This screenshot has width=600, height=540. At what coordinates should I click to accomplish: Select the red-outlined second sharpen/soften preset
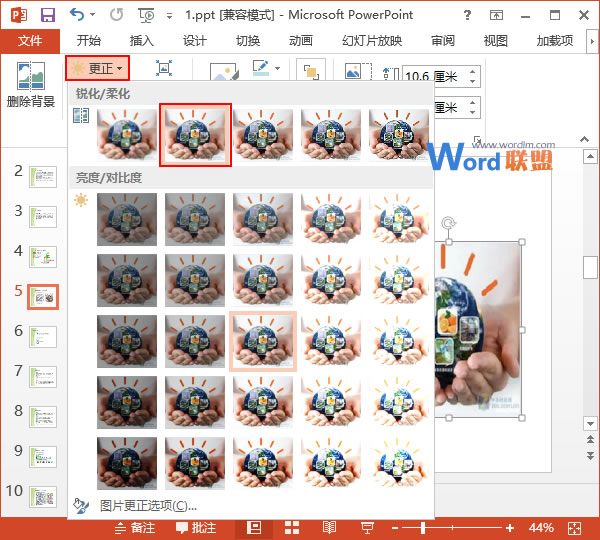coord(195,135)
